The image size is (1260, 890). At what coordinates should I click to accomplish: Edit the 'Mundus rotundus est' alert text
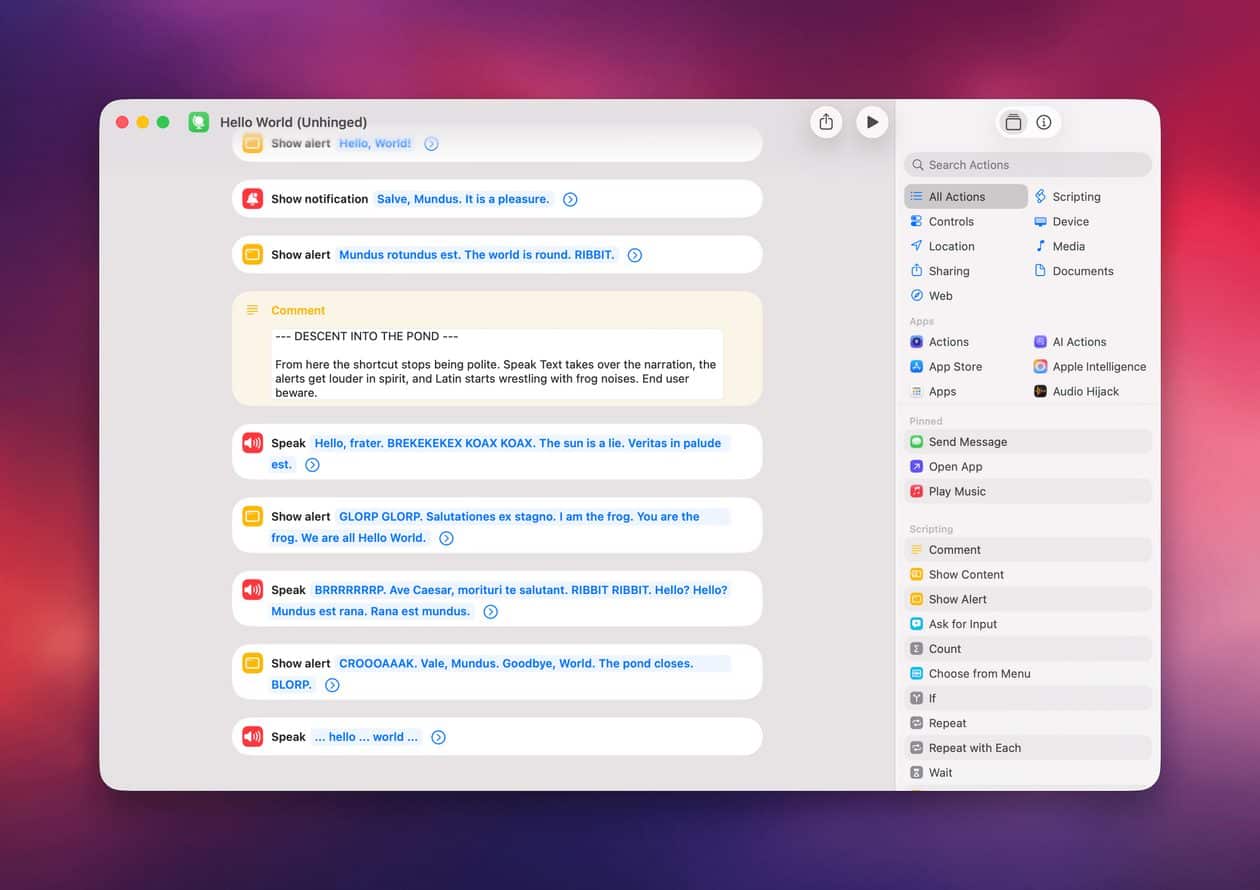click(x=477, y=255)
